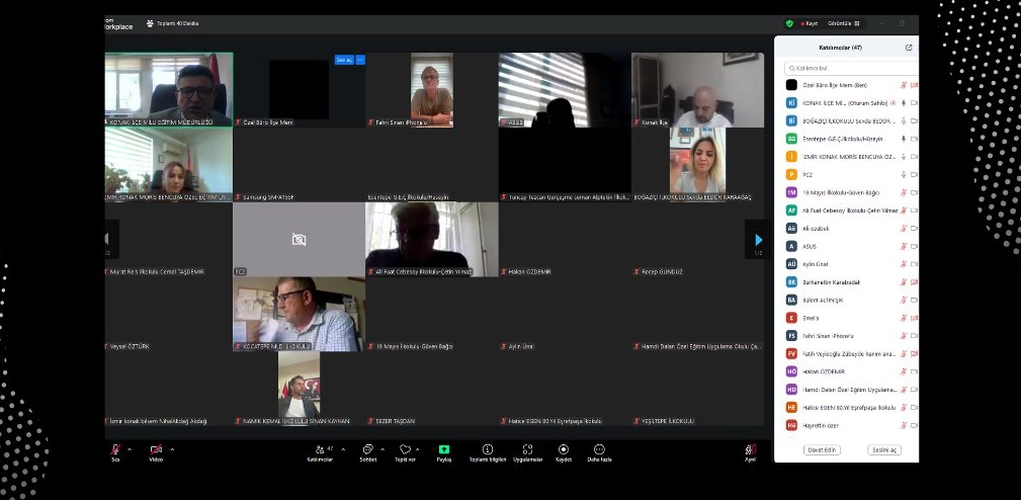Click the green Paylaş share screen icon

444,450
